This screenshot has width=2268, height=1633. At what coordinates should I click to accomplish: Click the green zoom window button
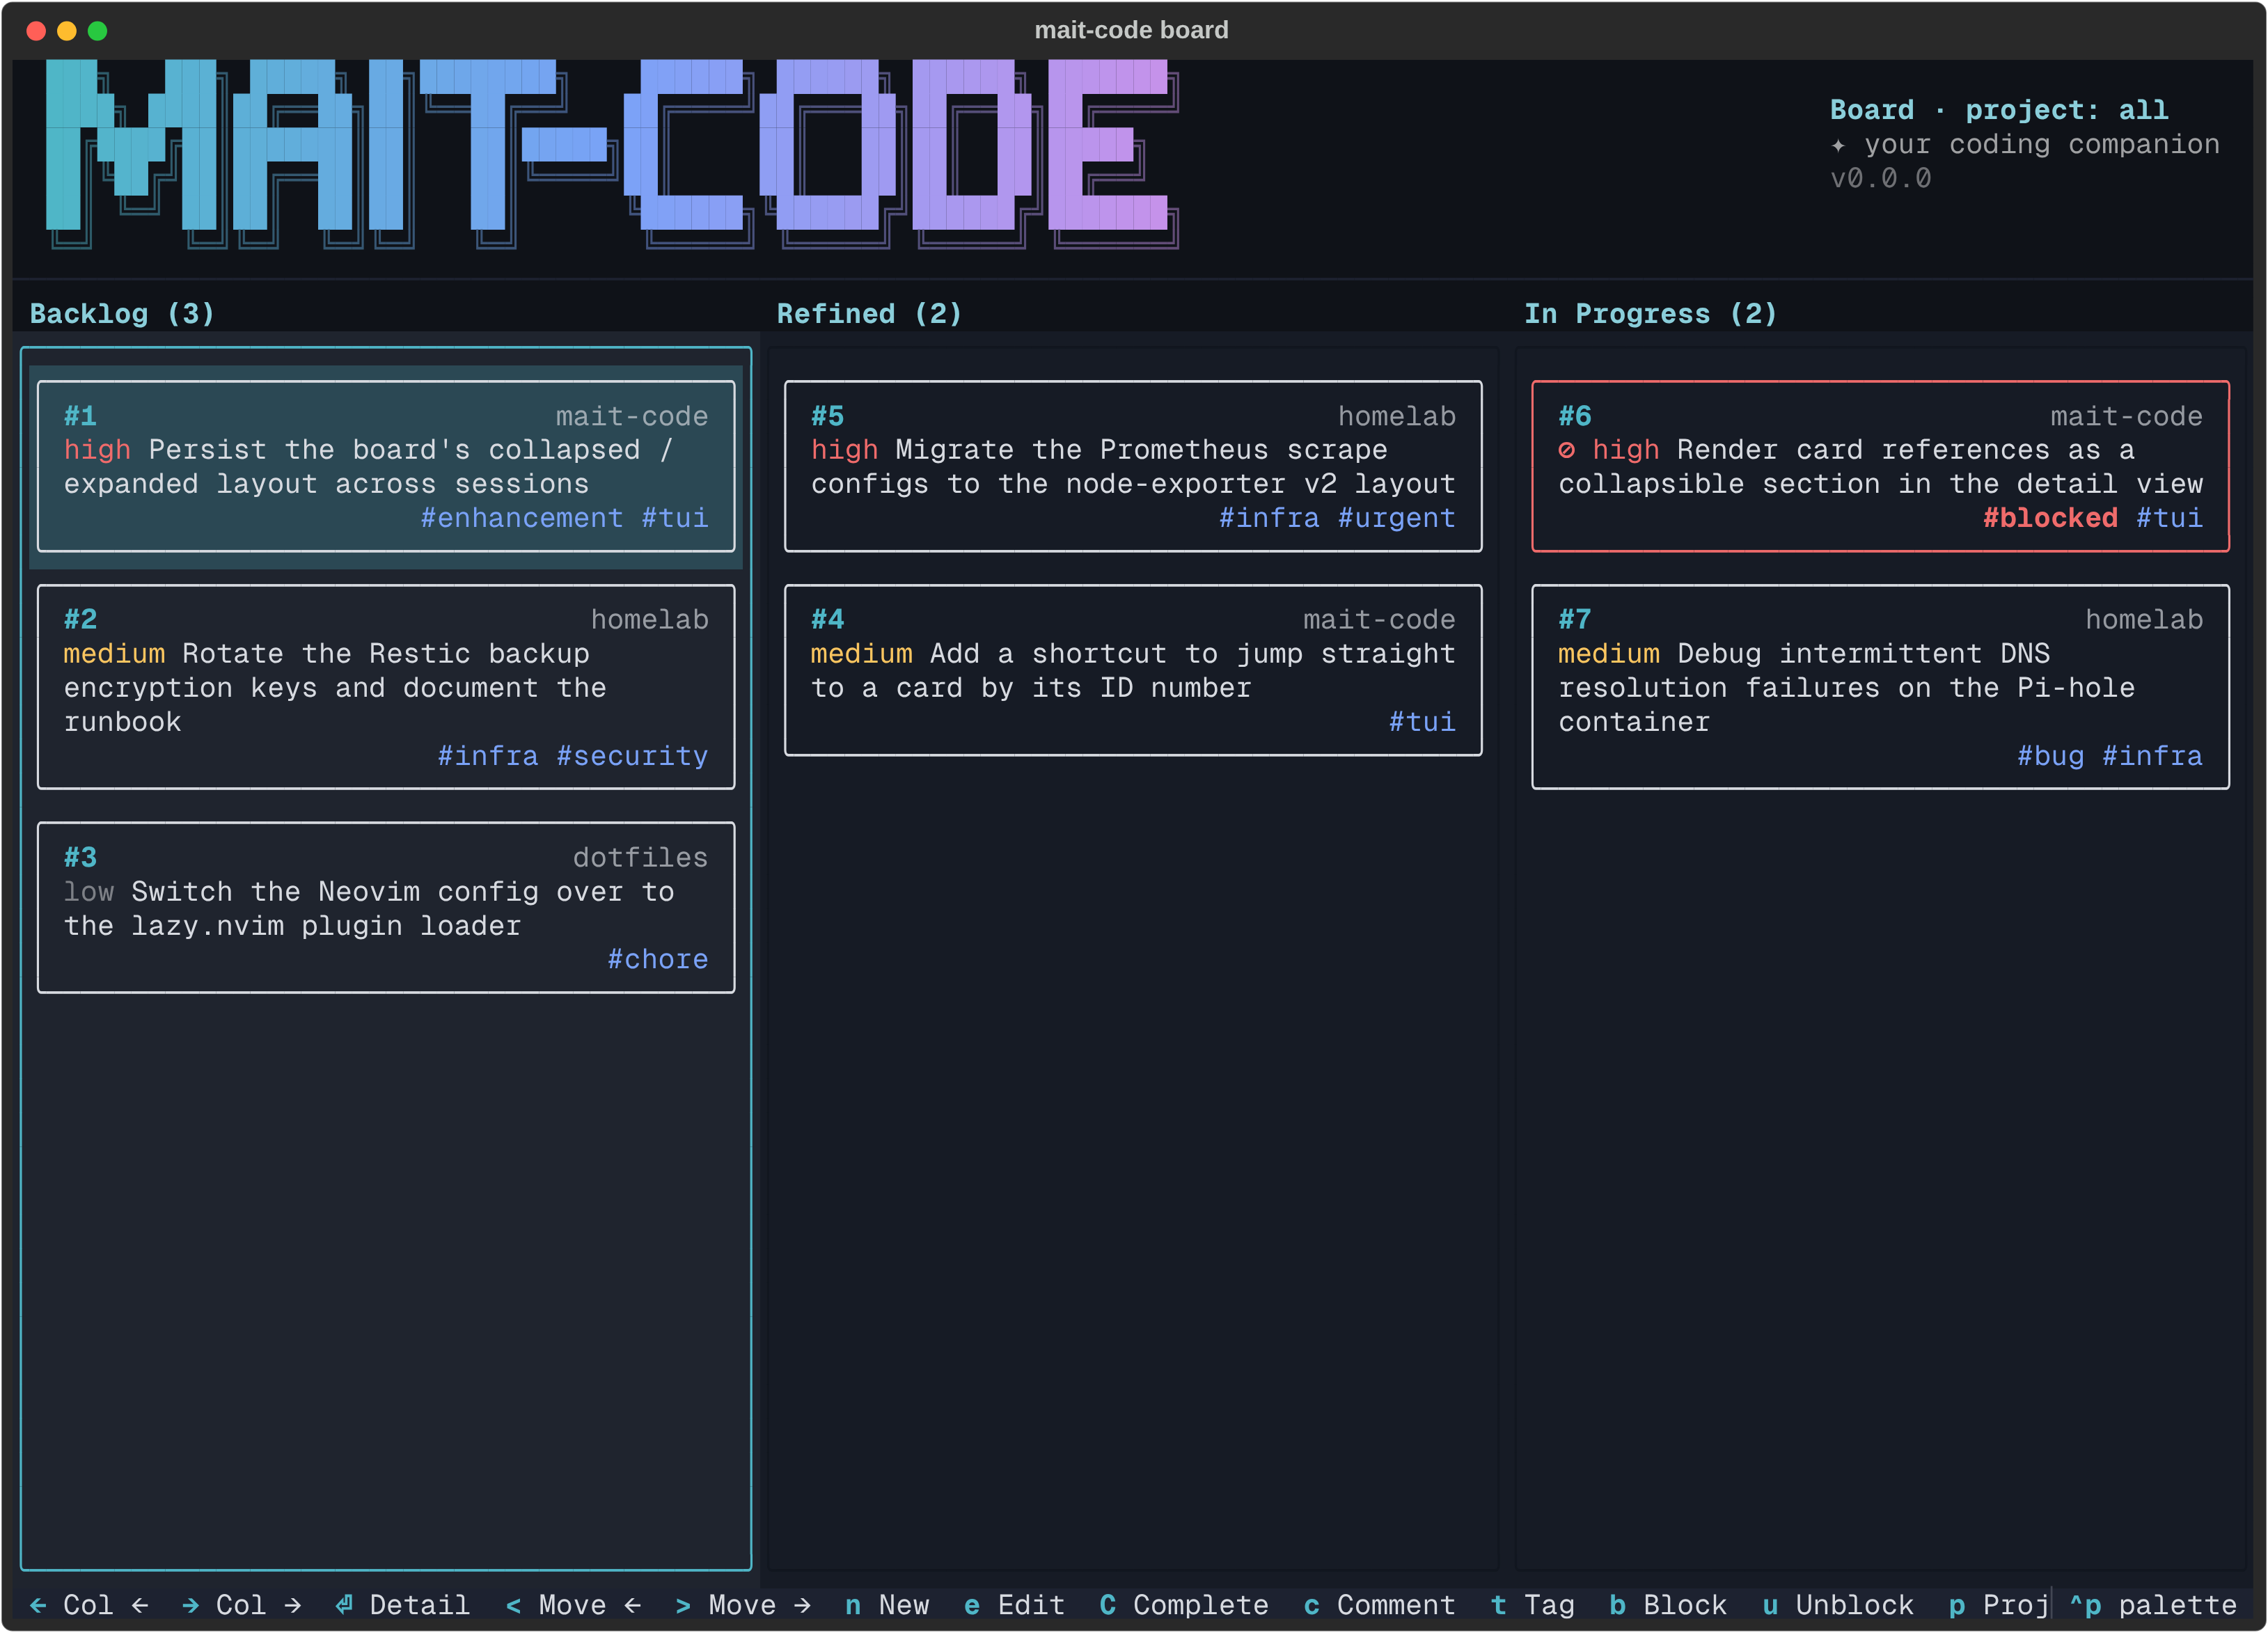(97, 30)
